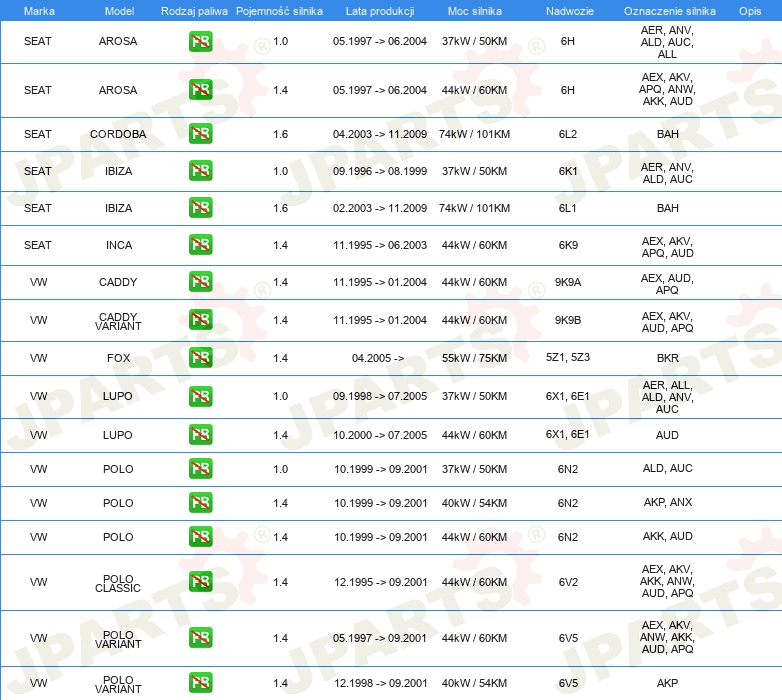Click fuel icon in SEAT CORDOBA row
The width and height of the screenshot is (782, 700).
[200, 134]
